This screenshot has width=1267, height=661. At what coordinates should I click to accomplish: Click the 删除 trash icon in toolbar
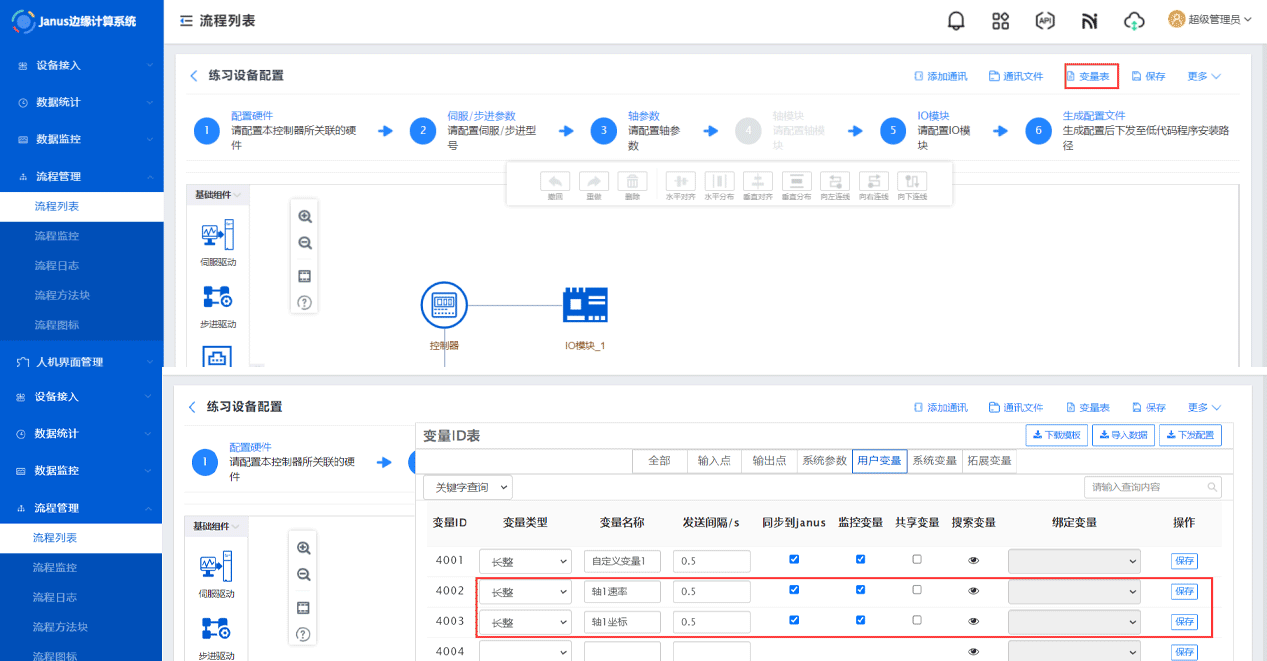point(632,182)
